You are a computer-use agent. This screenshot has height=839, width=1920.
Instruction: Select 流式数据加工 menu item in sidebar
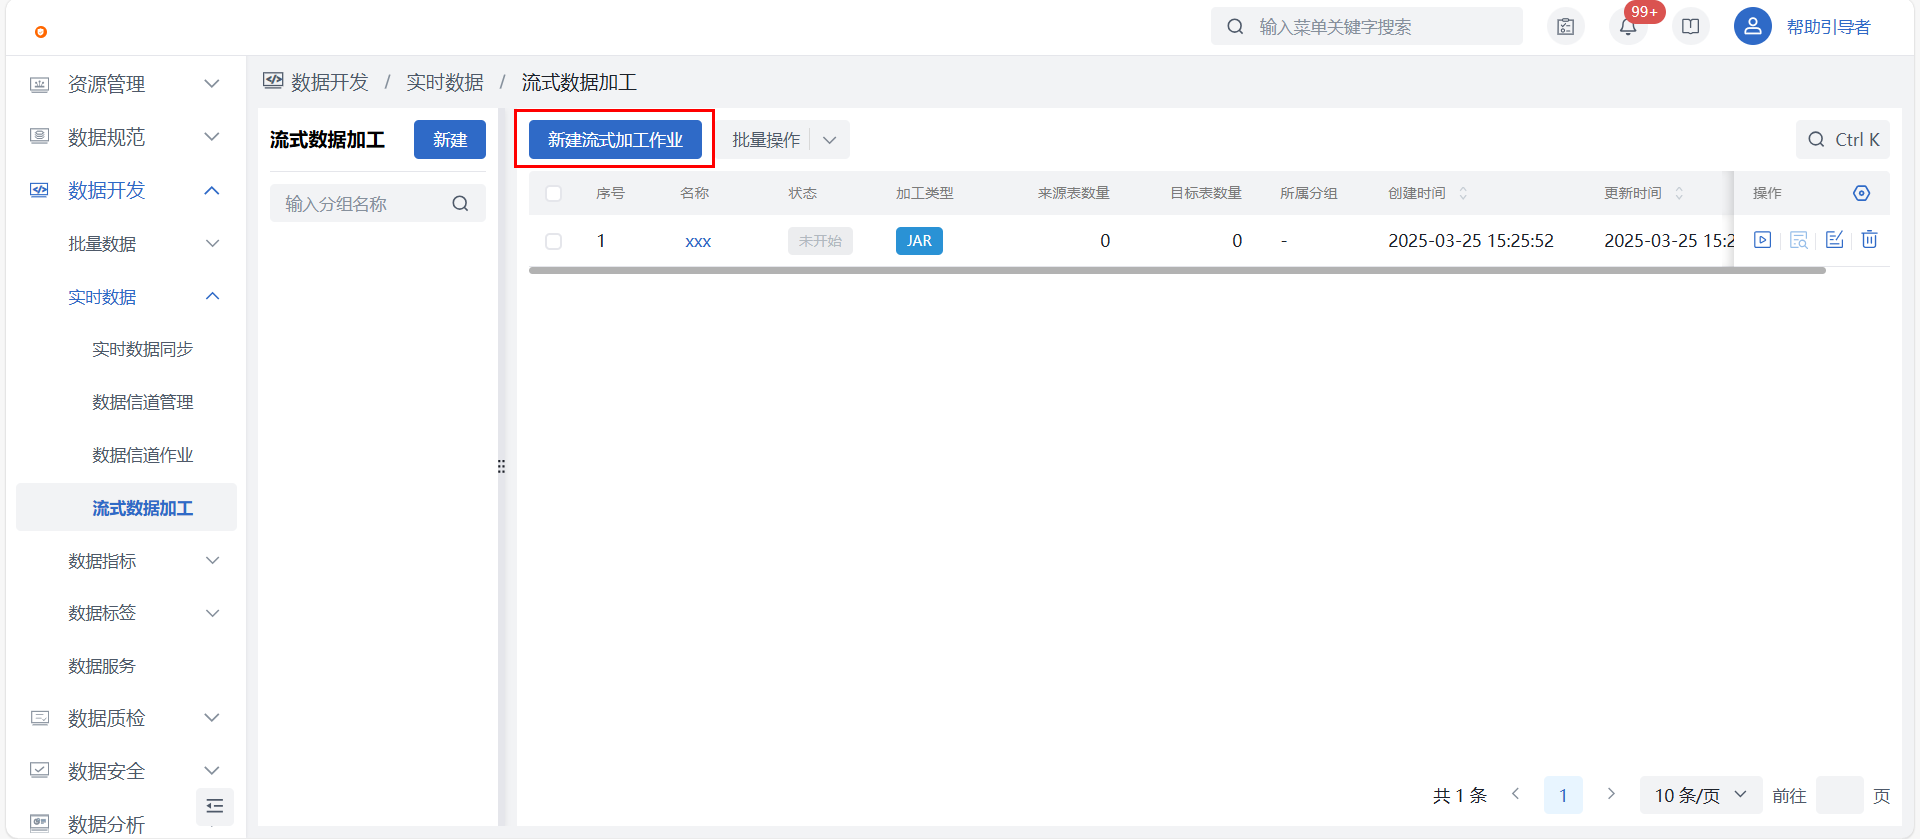(x=127, y=508)
